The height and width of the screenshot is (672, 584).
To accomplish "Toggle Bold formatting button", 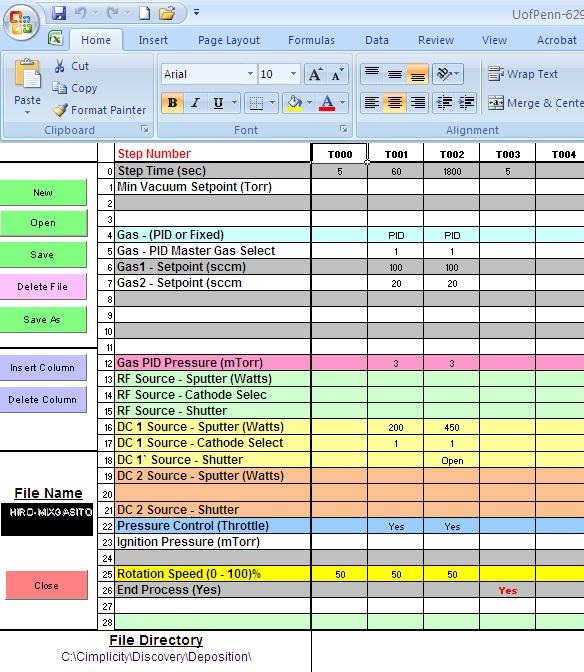I will click(x=173, y=103).
